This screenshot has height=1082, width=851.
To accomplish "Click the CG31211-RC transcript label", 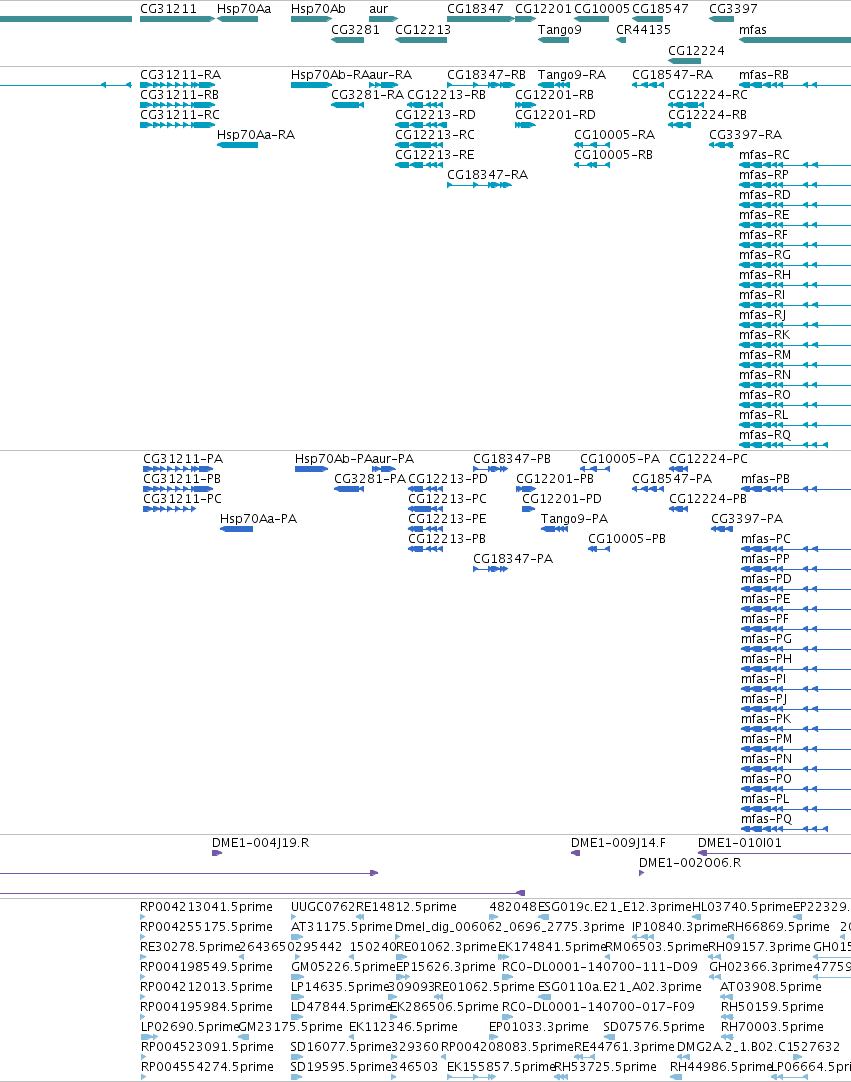I will (x=179, y=115).
